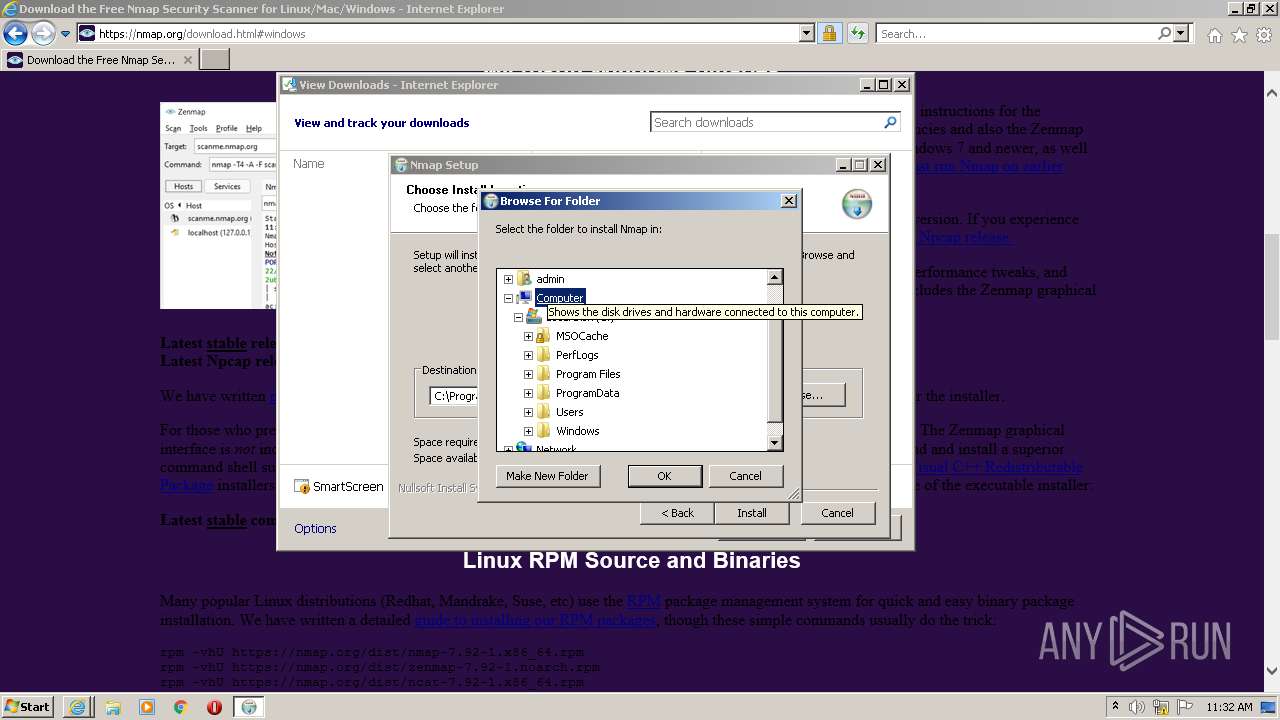Screen dimensions: 1280x720
Task: Click the Local Disk drive icon
Action: tap(534, 317)
